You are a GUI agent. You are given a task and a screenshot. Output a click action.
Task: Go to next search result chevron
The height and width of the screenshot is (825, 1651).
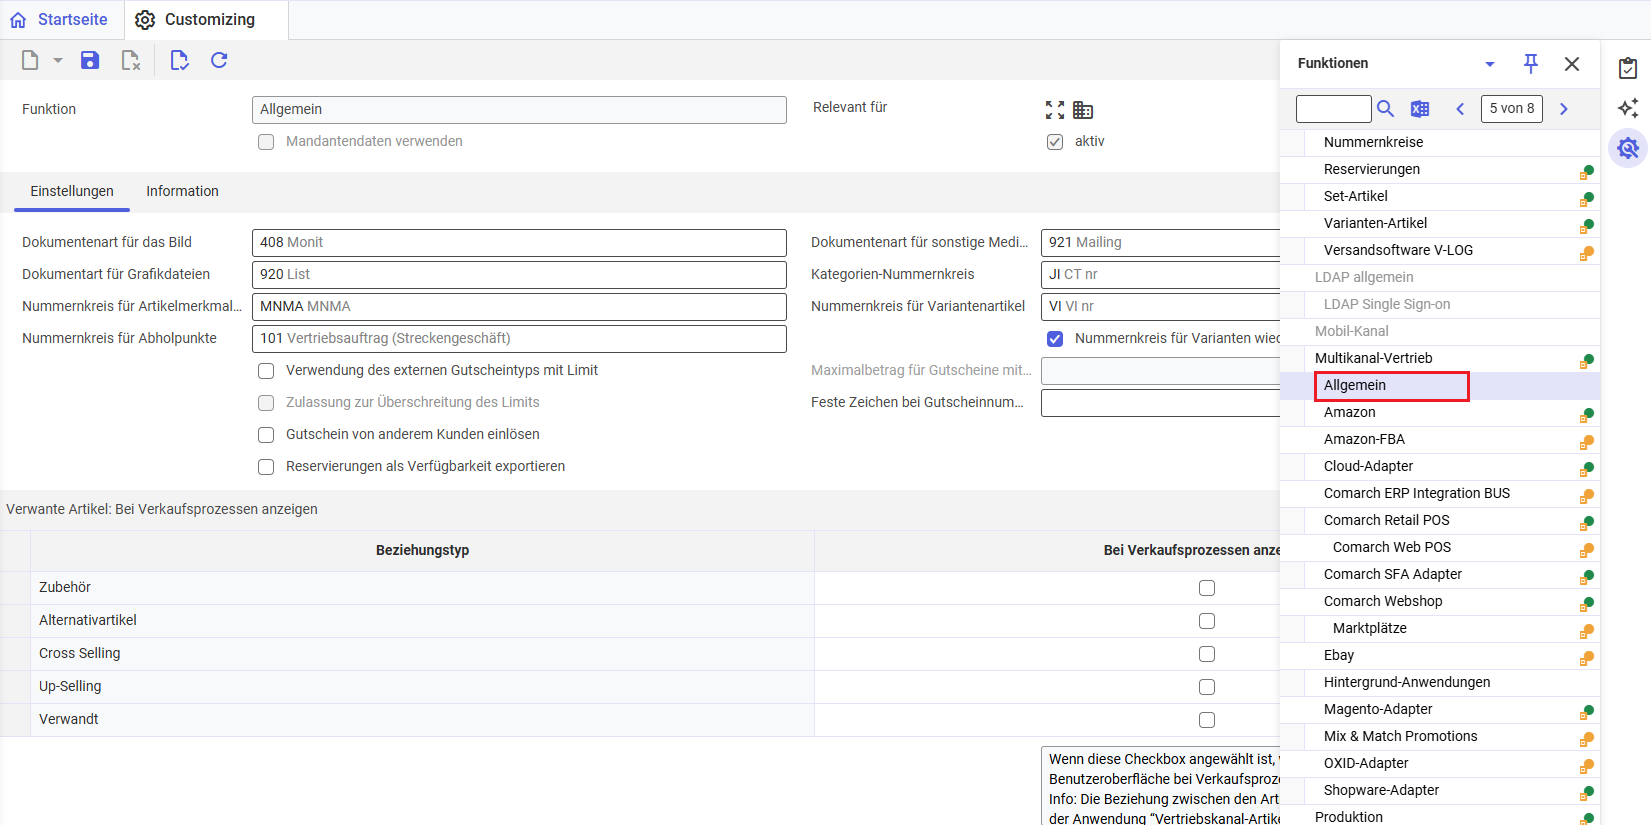pos(1564,109)
